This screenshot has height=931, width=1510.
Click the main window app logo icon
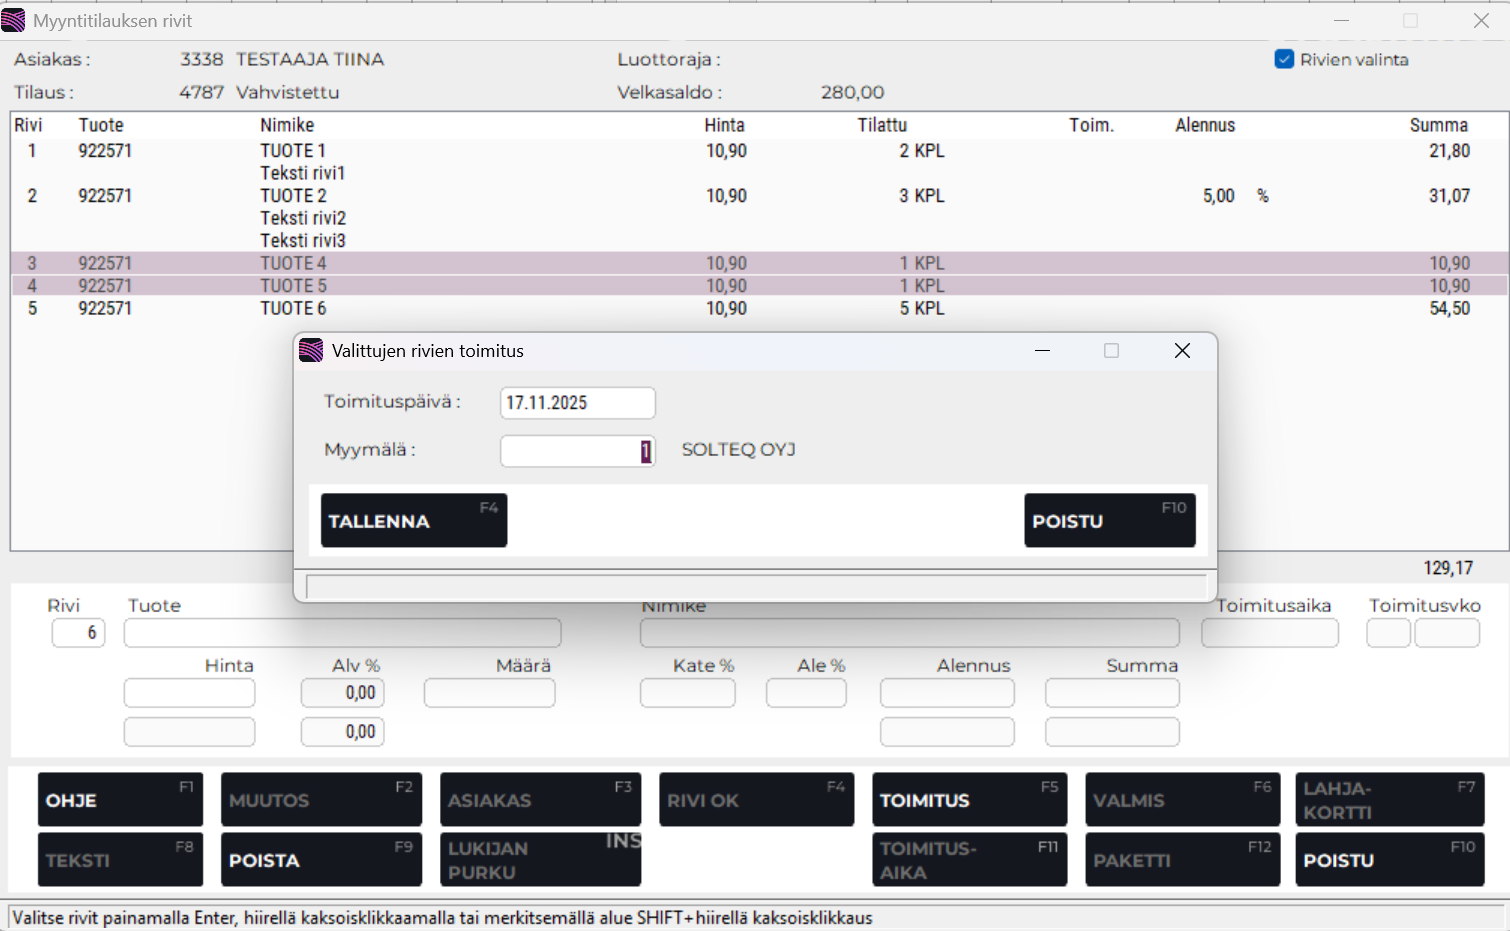[x=14, y=21]
